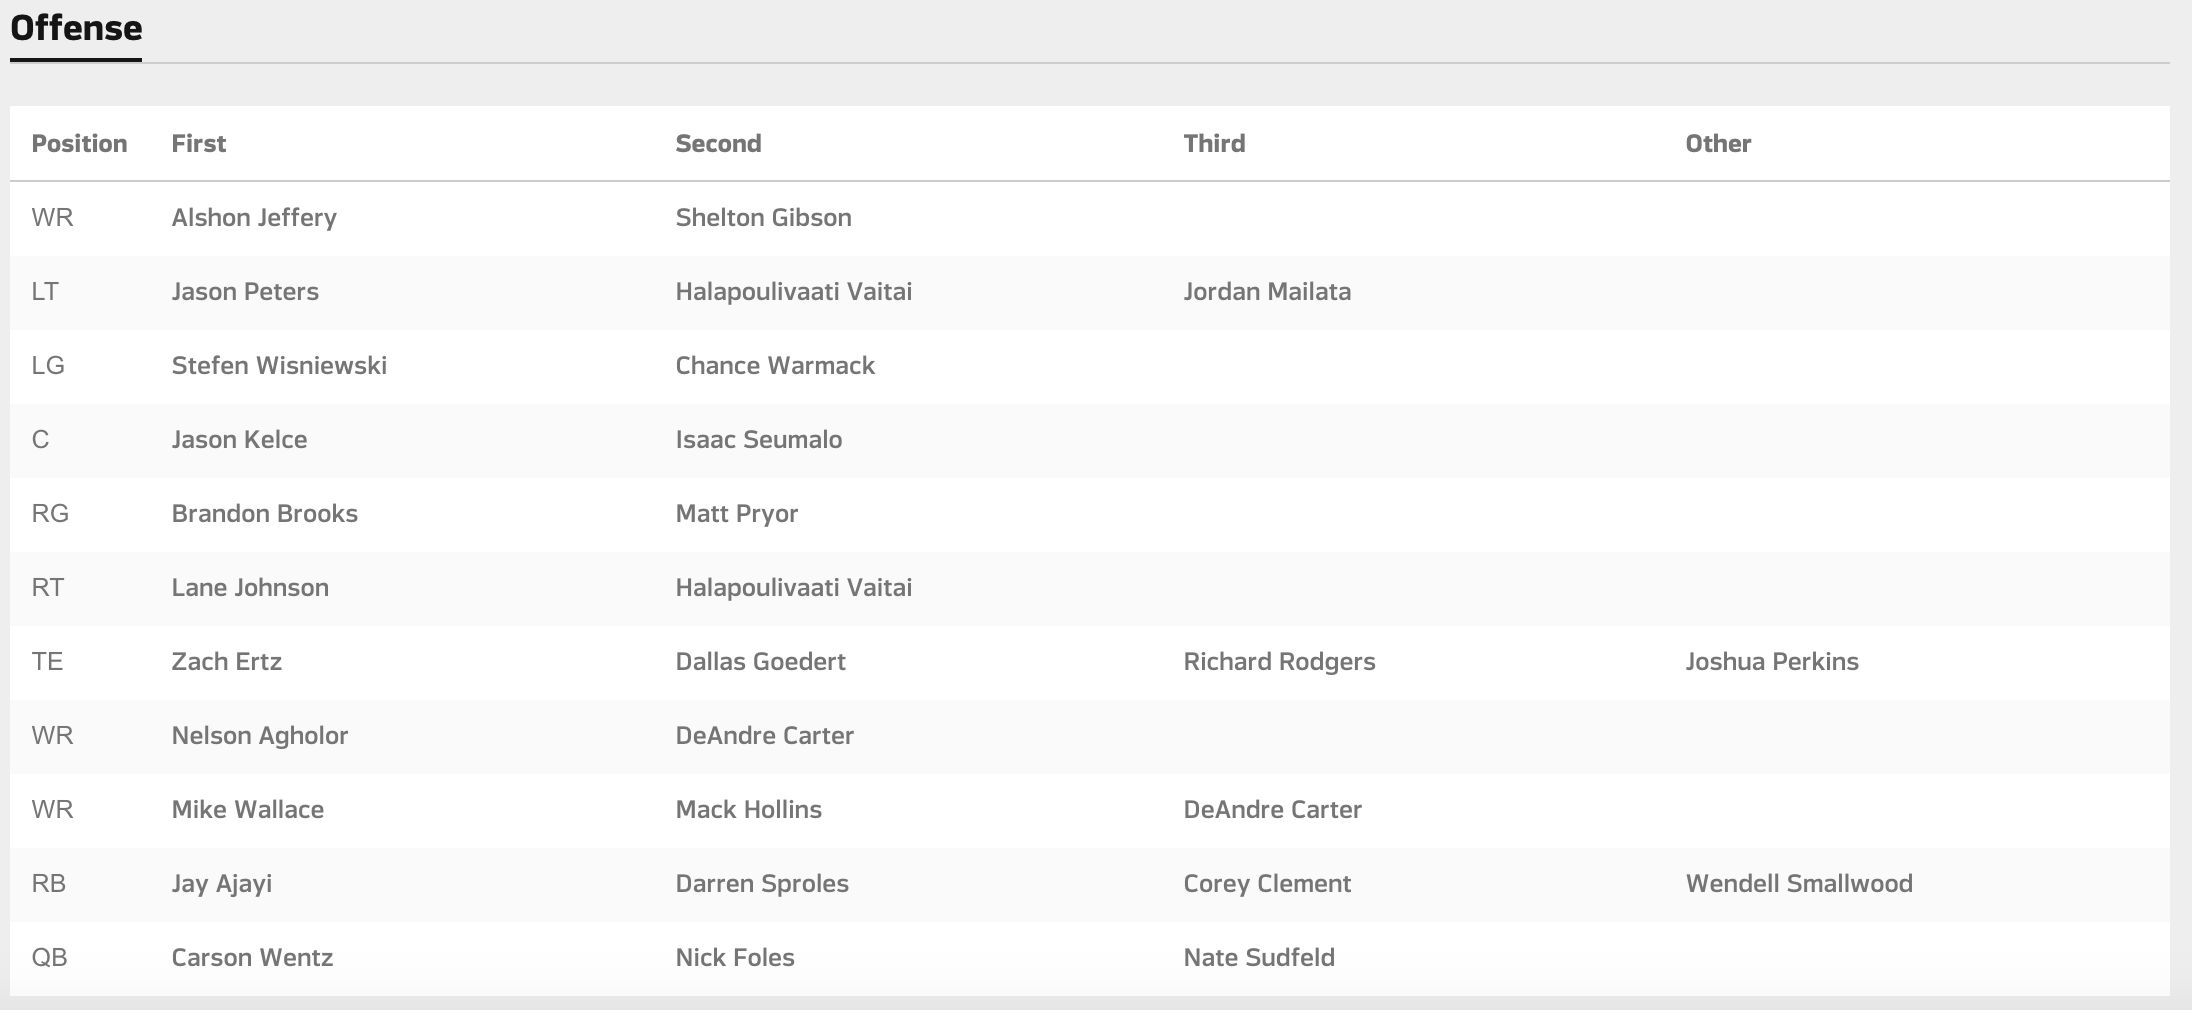The width and height of the screenshot is (2192, 1010).
Task: Open Nate Sudfeld's player page
Action: coord(1259,958)
